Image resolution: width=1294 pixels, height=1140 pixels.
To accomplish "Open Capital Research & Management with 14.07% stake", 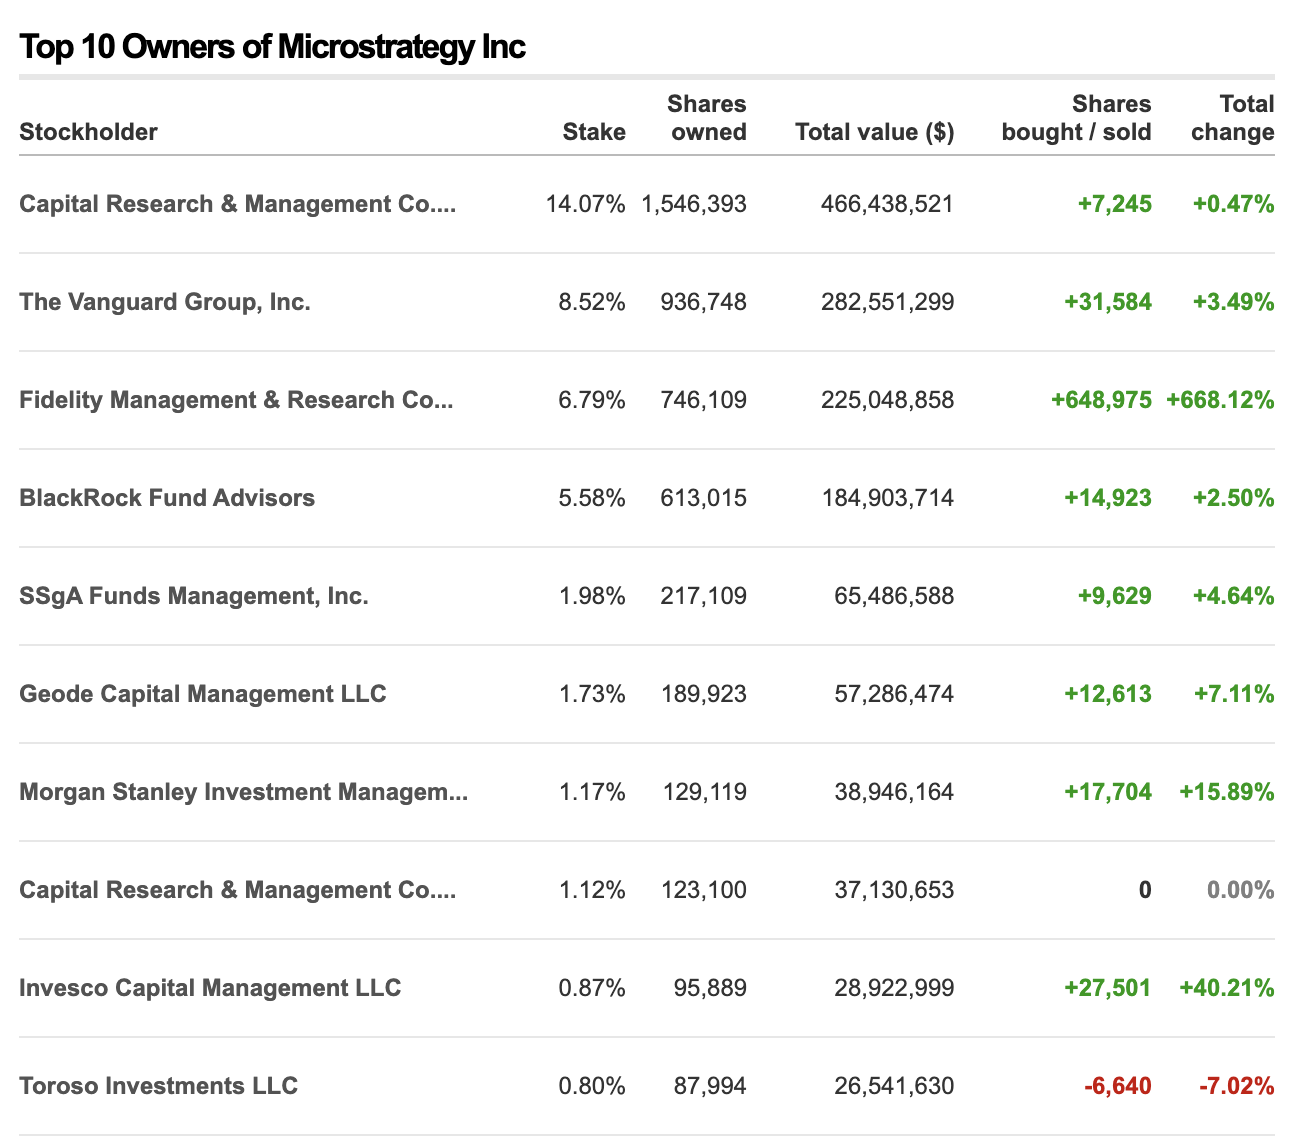I will coord(237,204).
